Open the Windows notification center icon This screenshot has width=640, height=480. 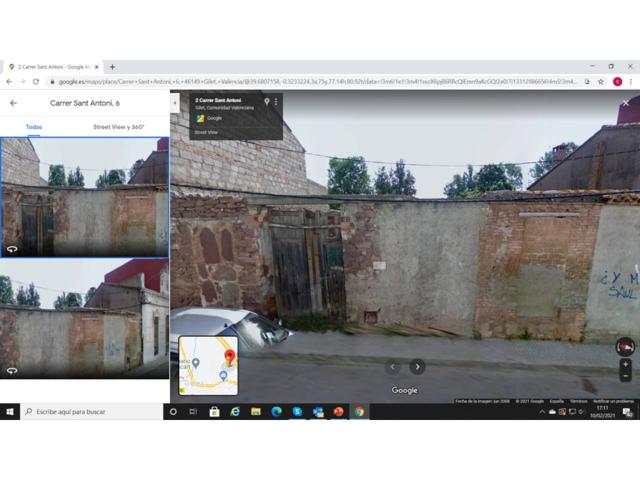pos(627,412)
